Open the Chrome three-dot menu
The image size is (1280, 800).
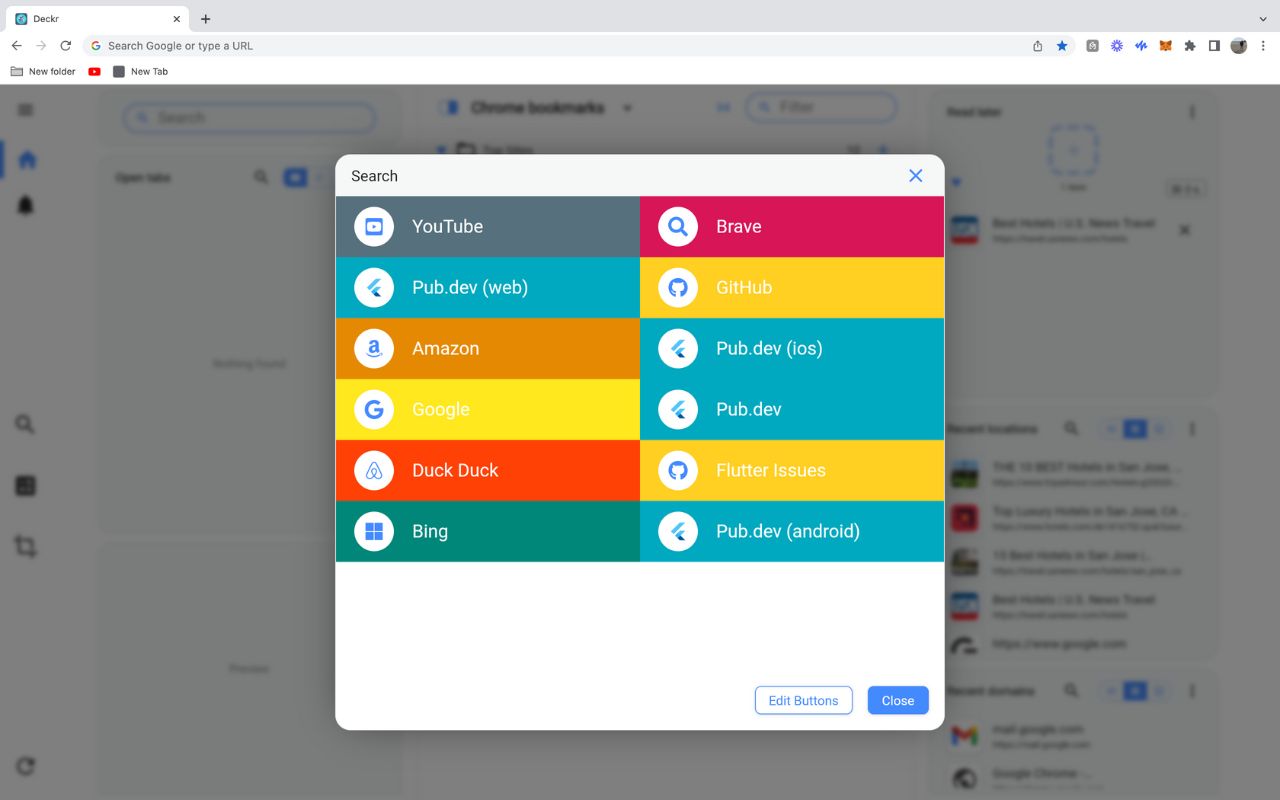coord(1263,46)
